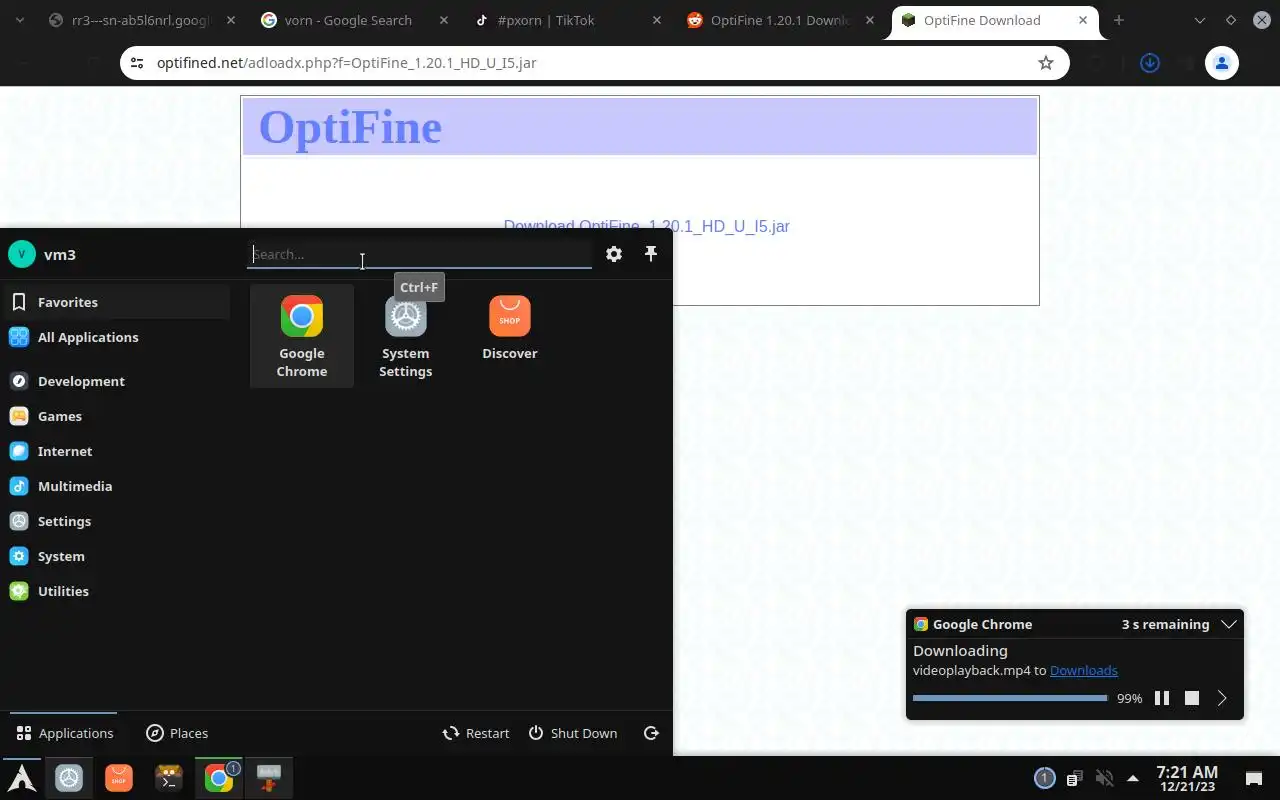Switch to #pxorn | TikTok tab
This screenshot has height=800, width=1280.
(x=547, y=20)
